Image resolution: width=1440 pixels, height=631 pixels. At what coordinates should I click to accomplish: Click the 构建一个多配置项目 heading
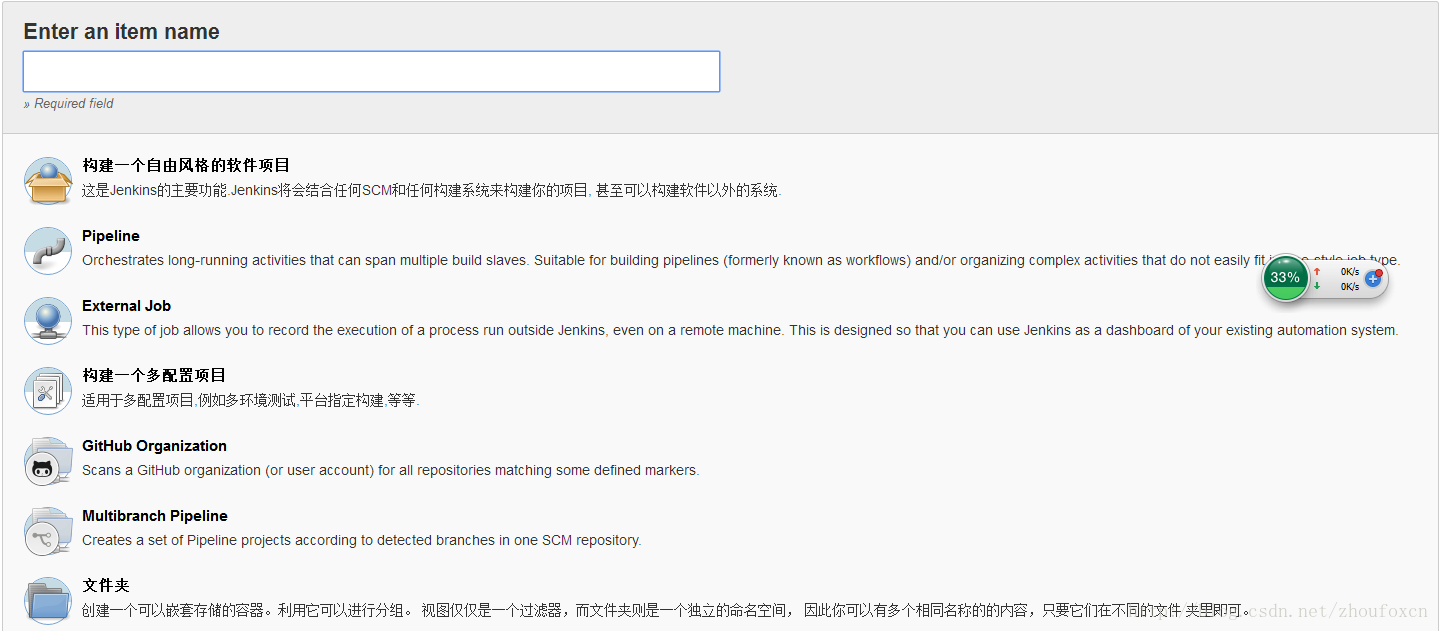[154, 376]
